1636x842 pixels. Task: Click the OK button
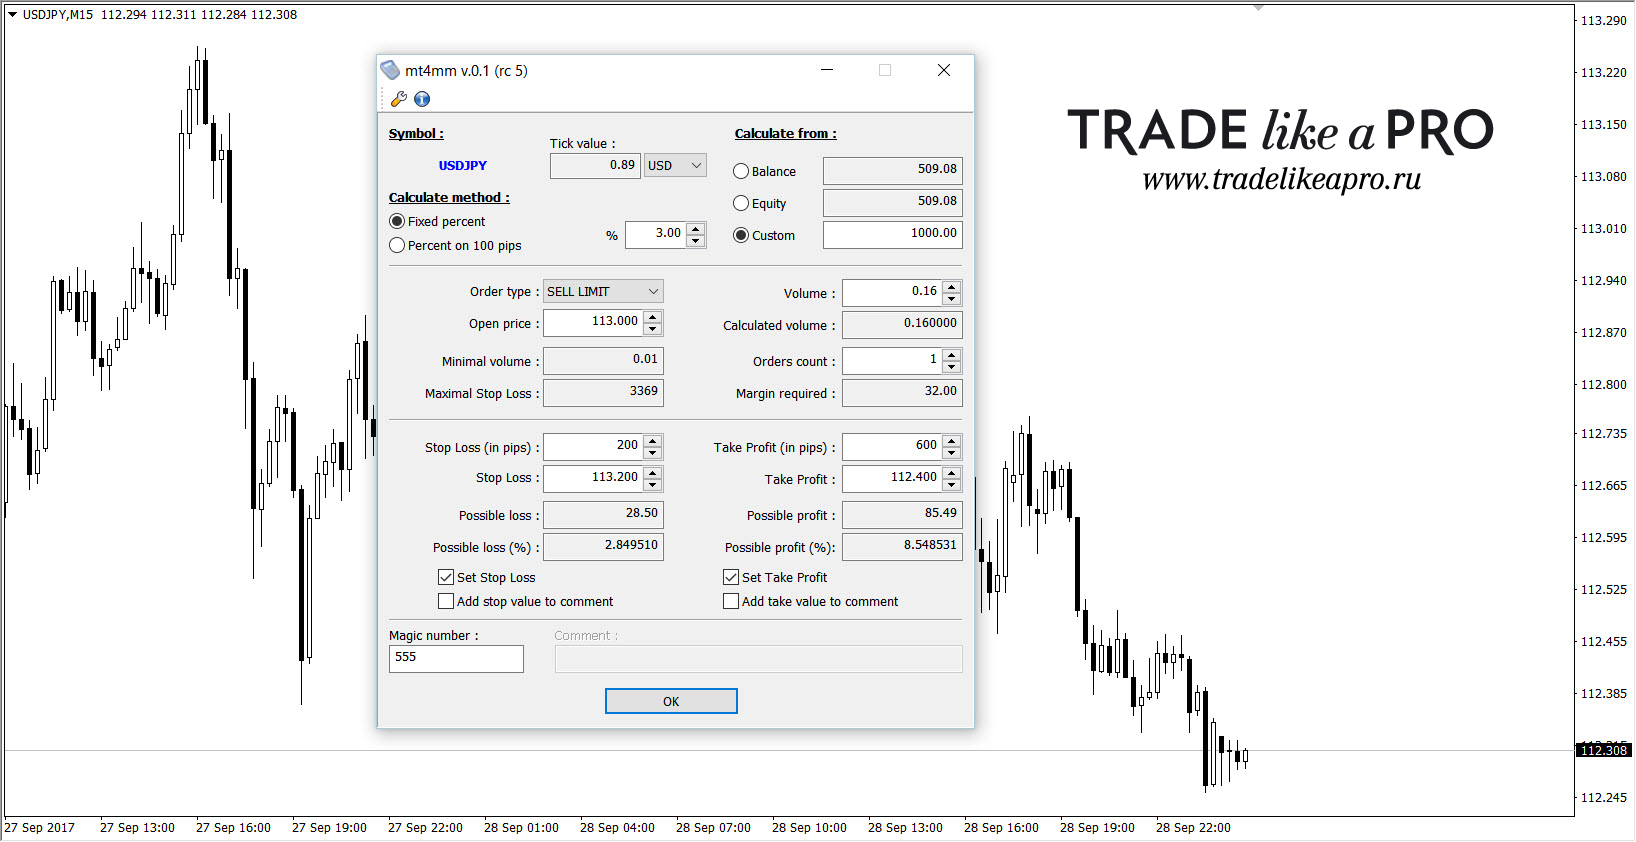click(671, 701)
